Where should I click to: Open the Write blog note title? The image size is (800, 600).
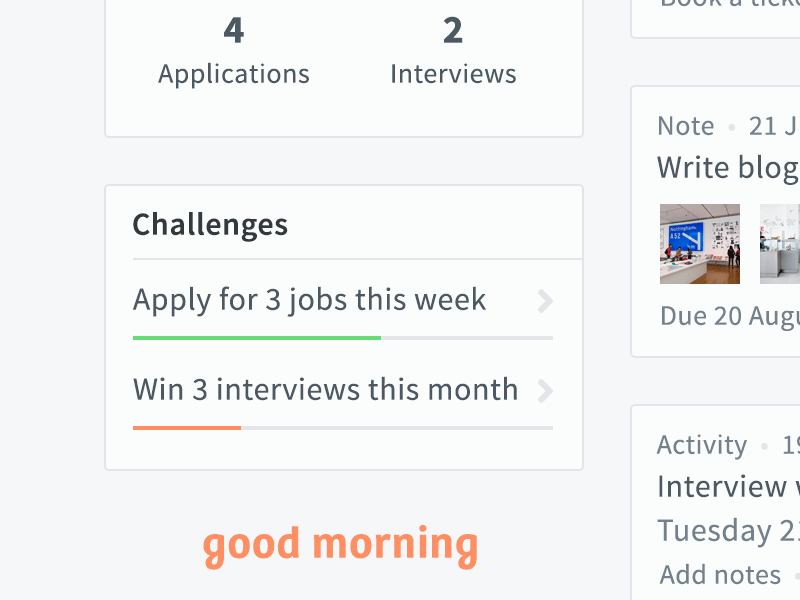(728, 168)
